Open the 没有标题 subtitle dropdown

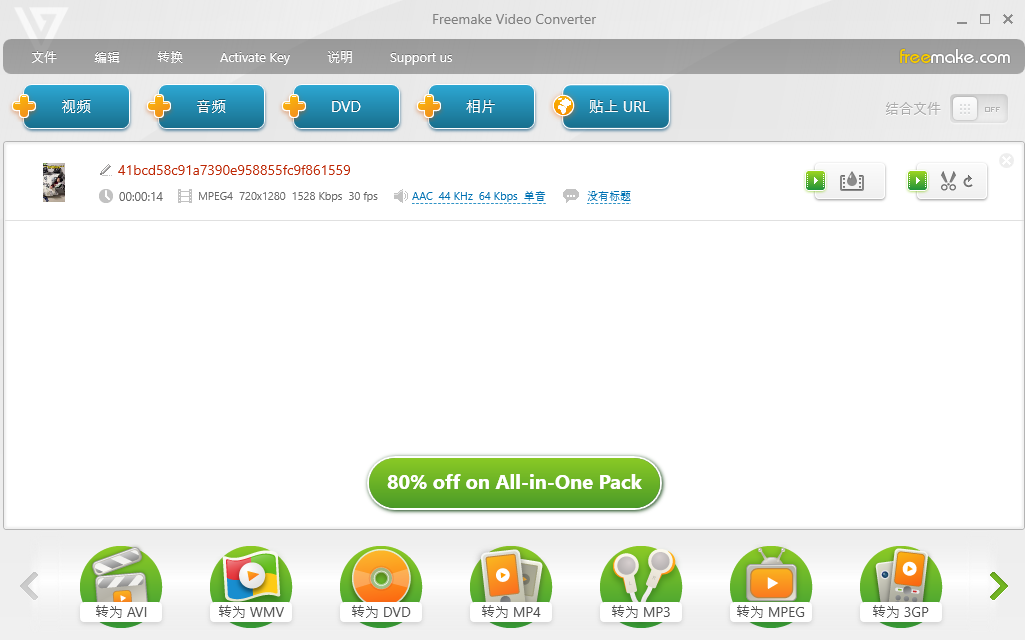[x=608, y=197]
